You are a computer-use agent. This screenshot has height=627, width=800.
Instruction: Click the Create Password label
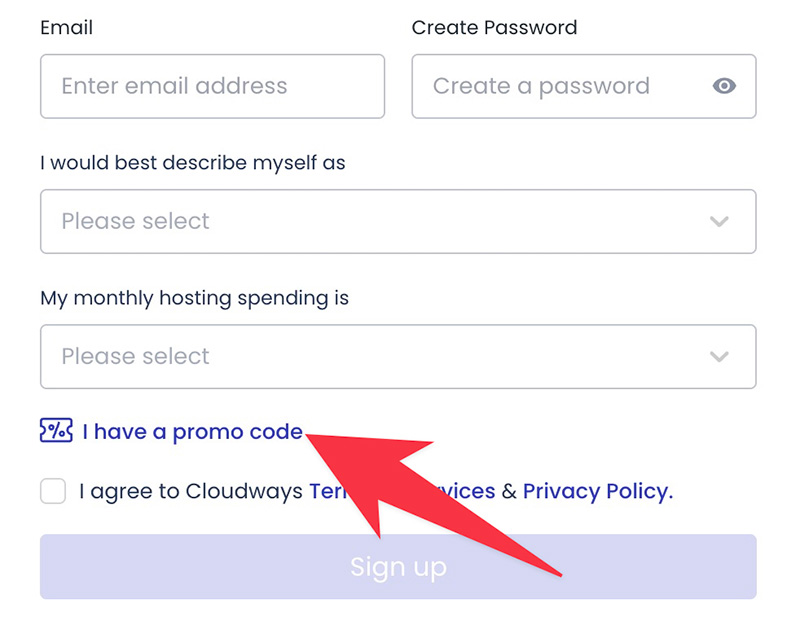click(x=494, y=28)
